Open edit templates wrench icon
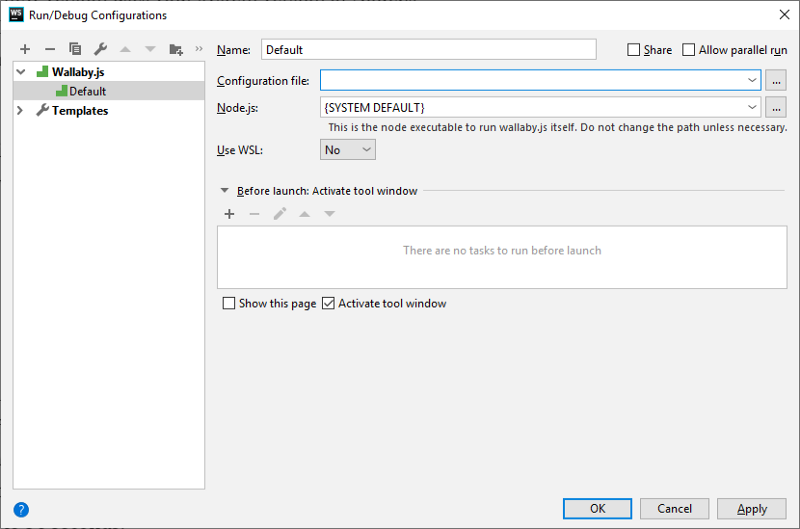The height and width of the screenshot is (529, 800). (x=101, y=49)
